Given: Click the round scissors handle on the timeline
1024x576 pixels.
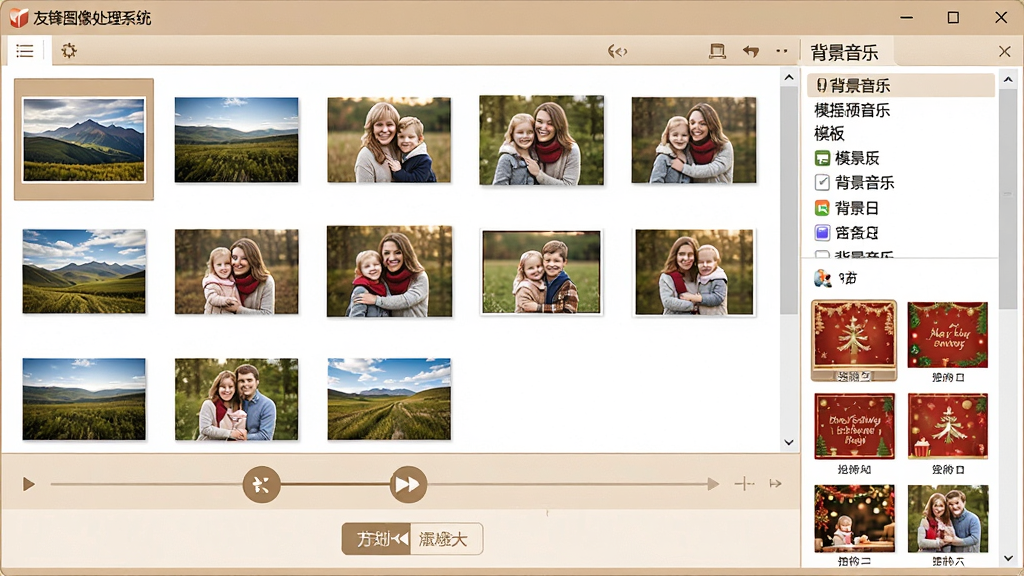Looking at the screenshot, I should pos(261,485).
